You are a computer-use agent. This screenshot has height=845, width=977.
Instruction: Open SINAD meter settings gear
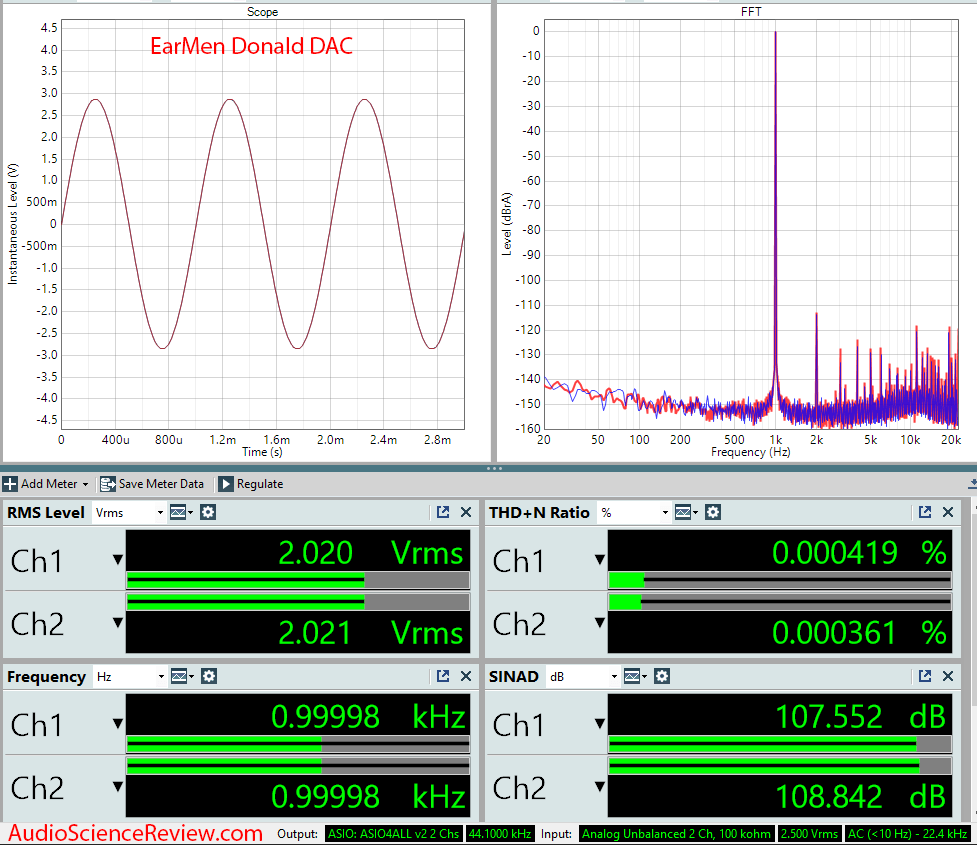point(662,676)
